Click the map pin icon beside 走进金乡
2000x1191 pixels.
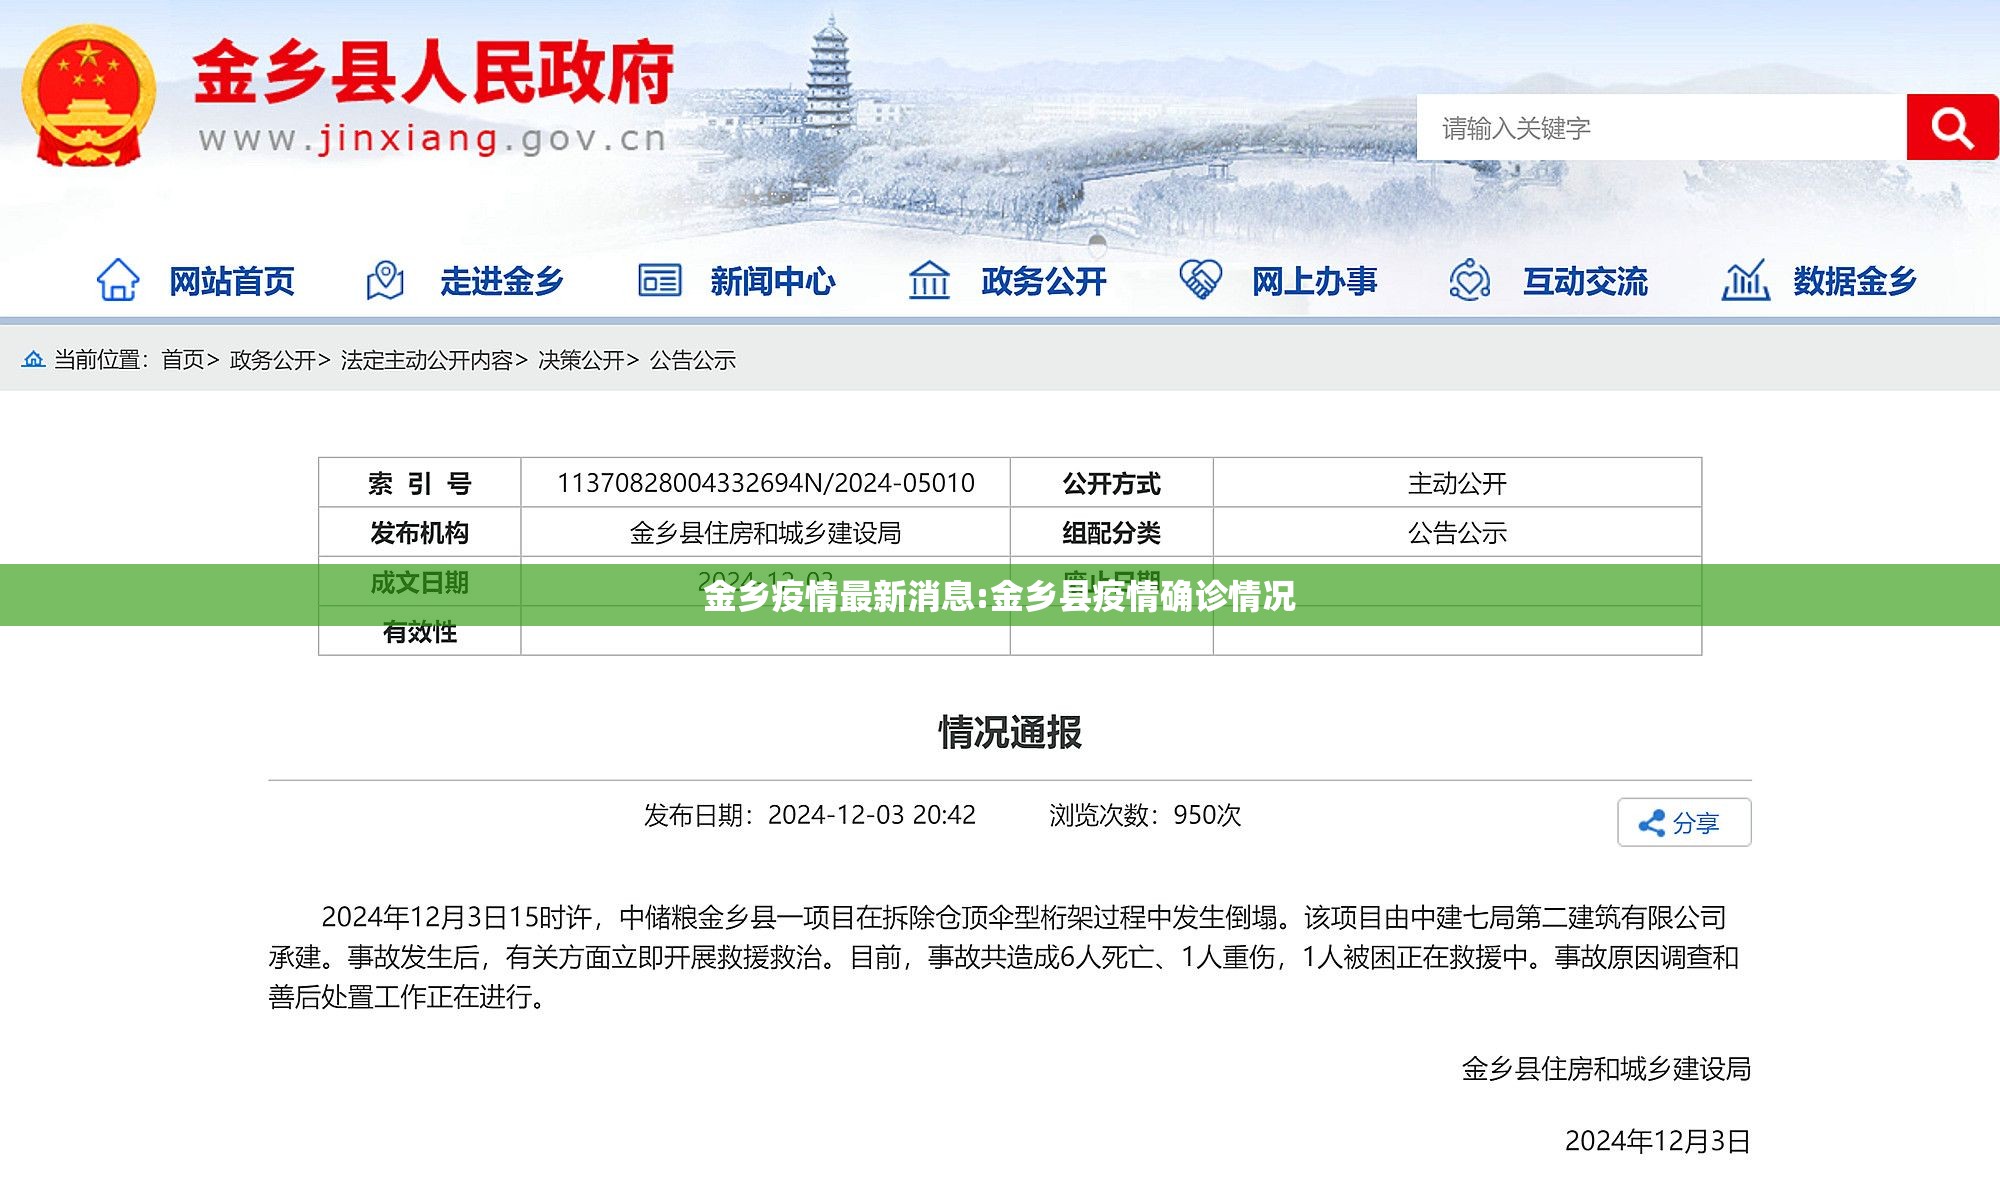pyautogui.click(x=385, y=280)
